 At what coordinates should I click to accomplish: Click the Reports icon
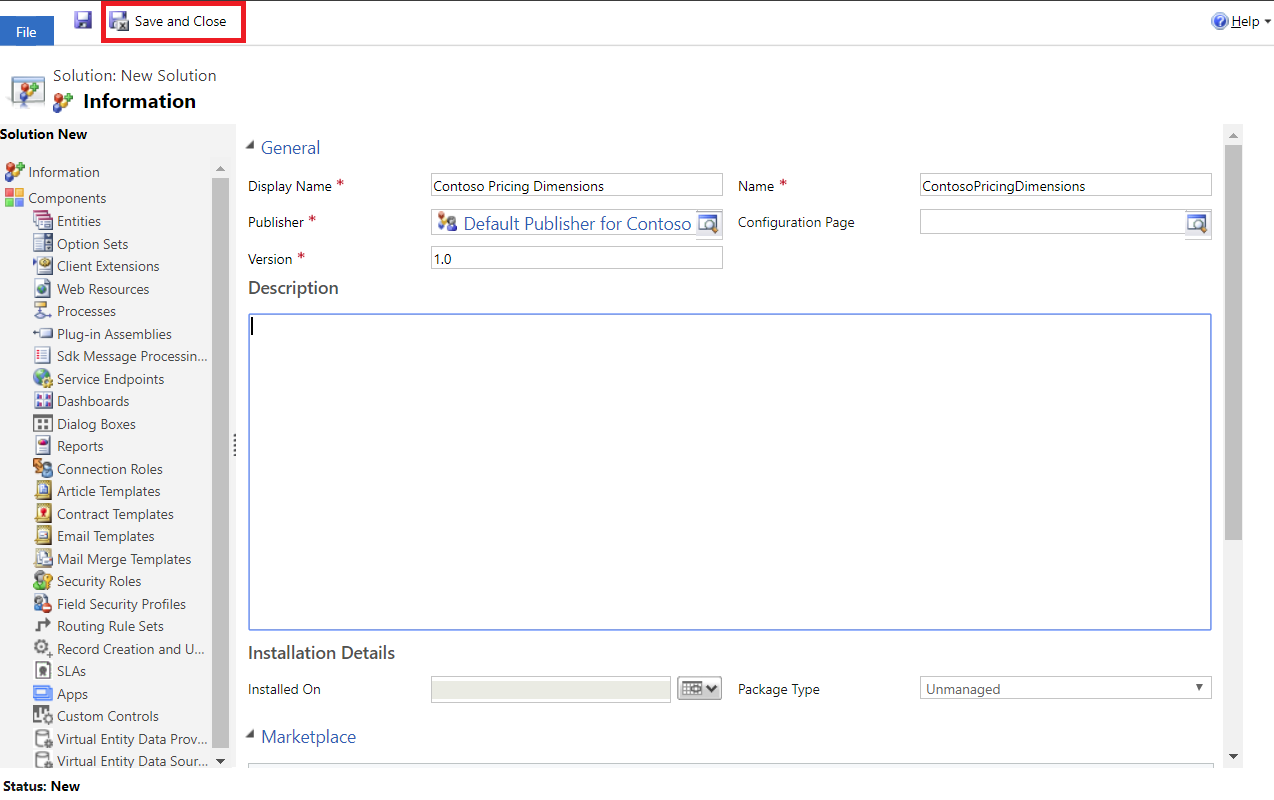click(43, 446)
